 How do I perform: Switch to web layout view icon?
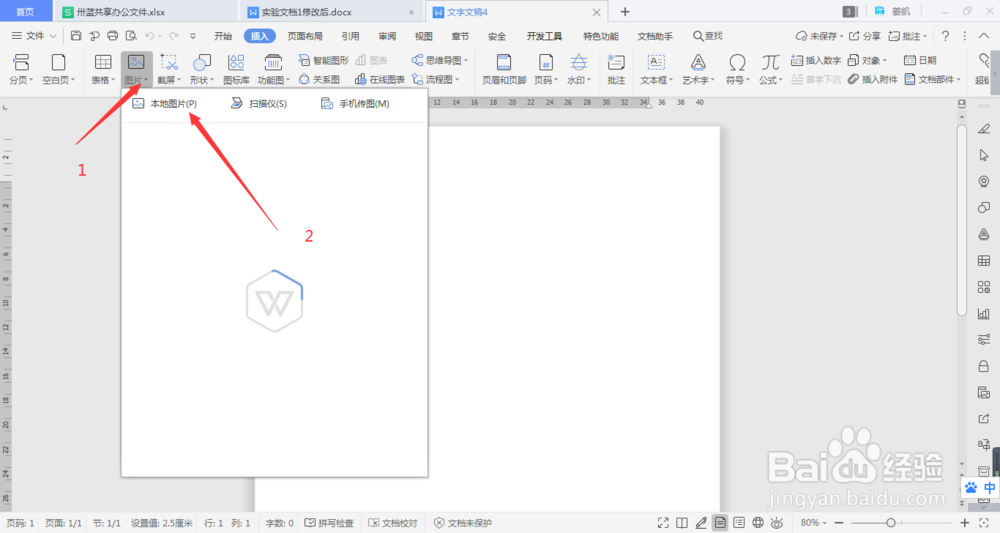coord(758,523)
